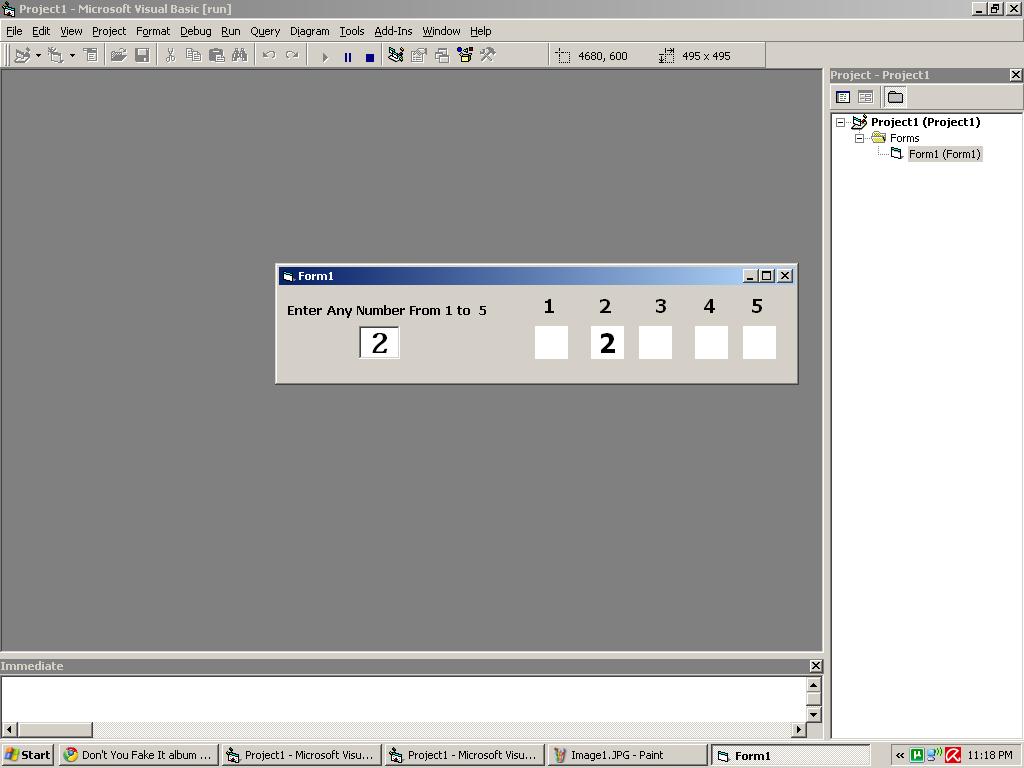The width and height of the screenshot is (1024, 768).
Task: Open the Edit menu
Action: click(x=41, y=31)
